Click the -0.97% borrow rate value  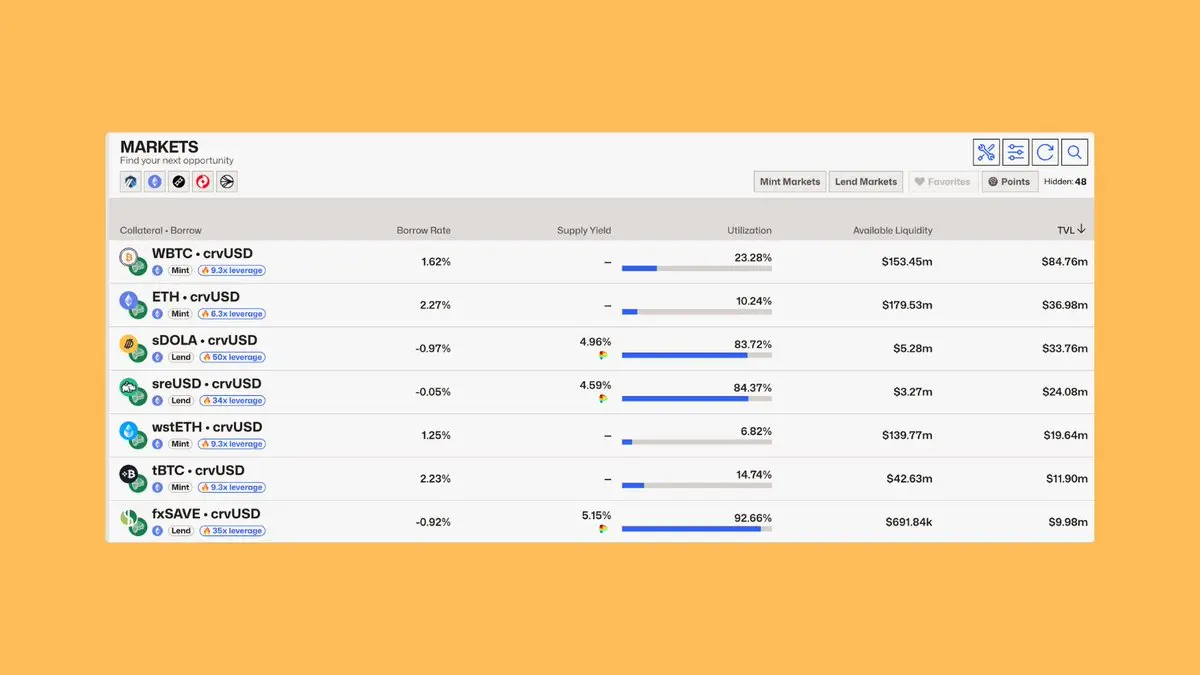tap(433, 349)
